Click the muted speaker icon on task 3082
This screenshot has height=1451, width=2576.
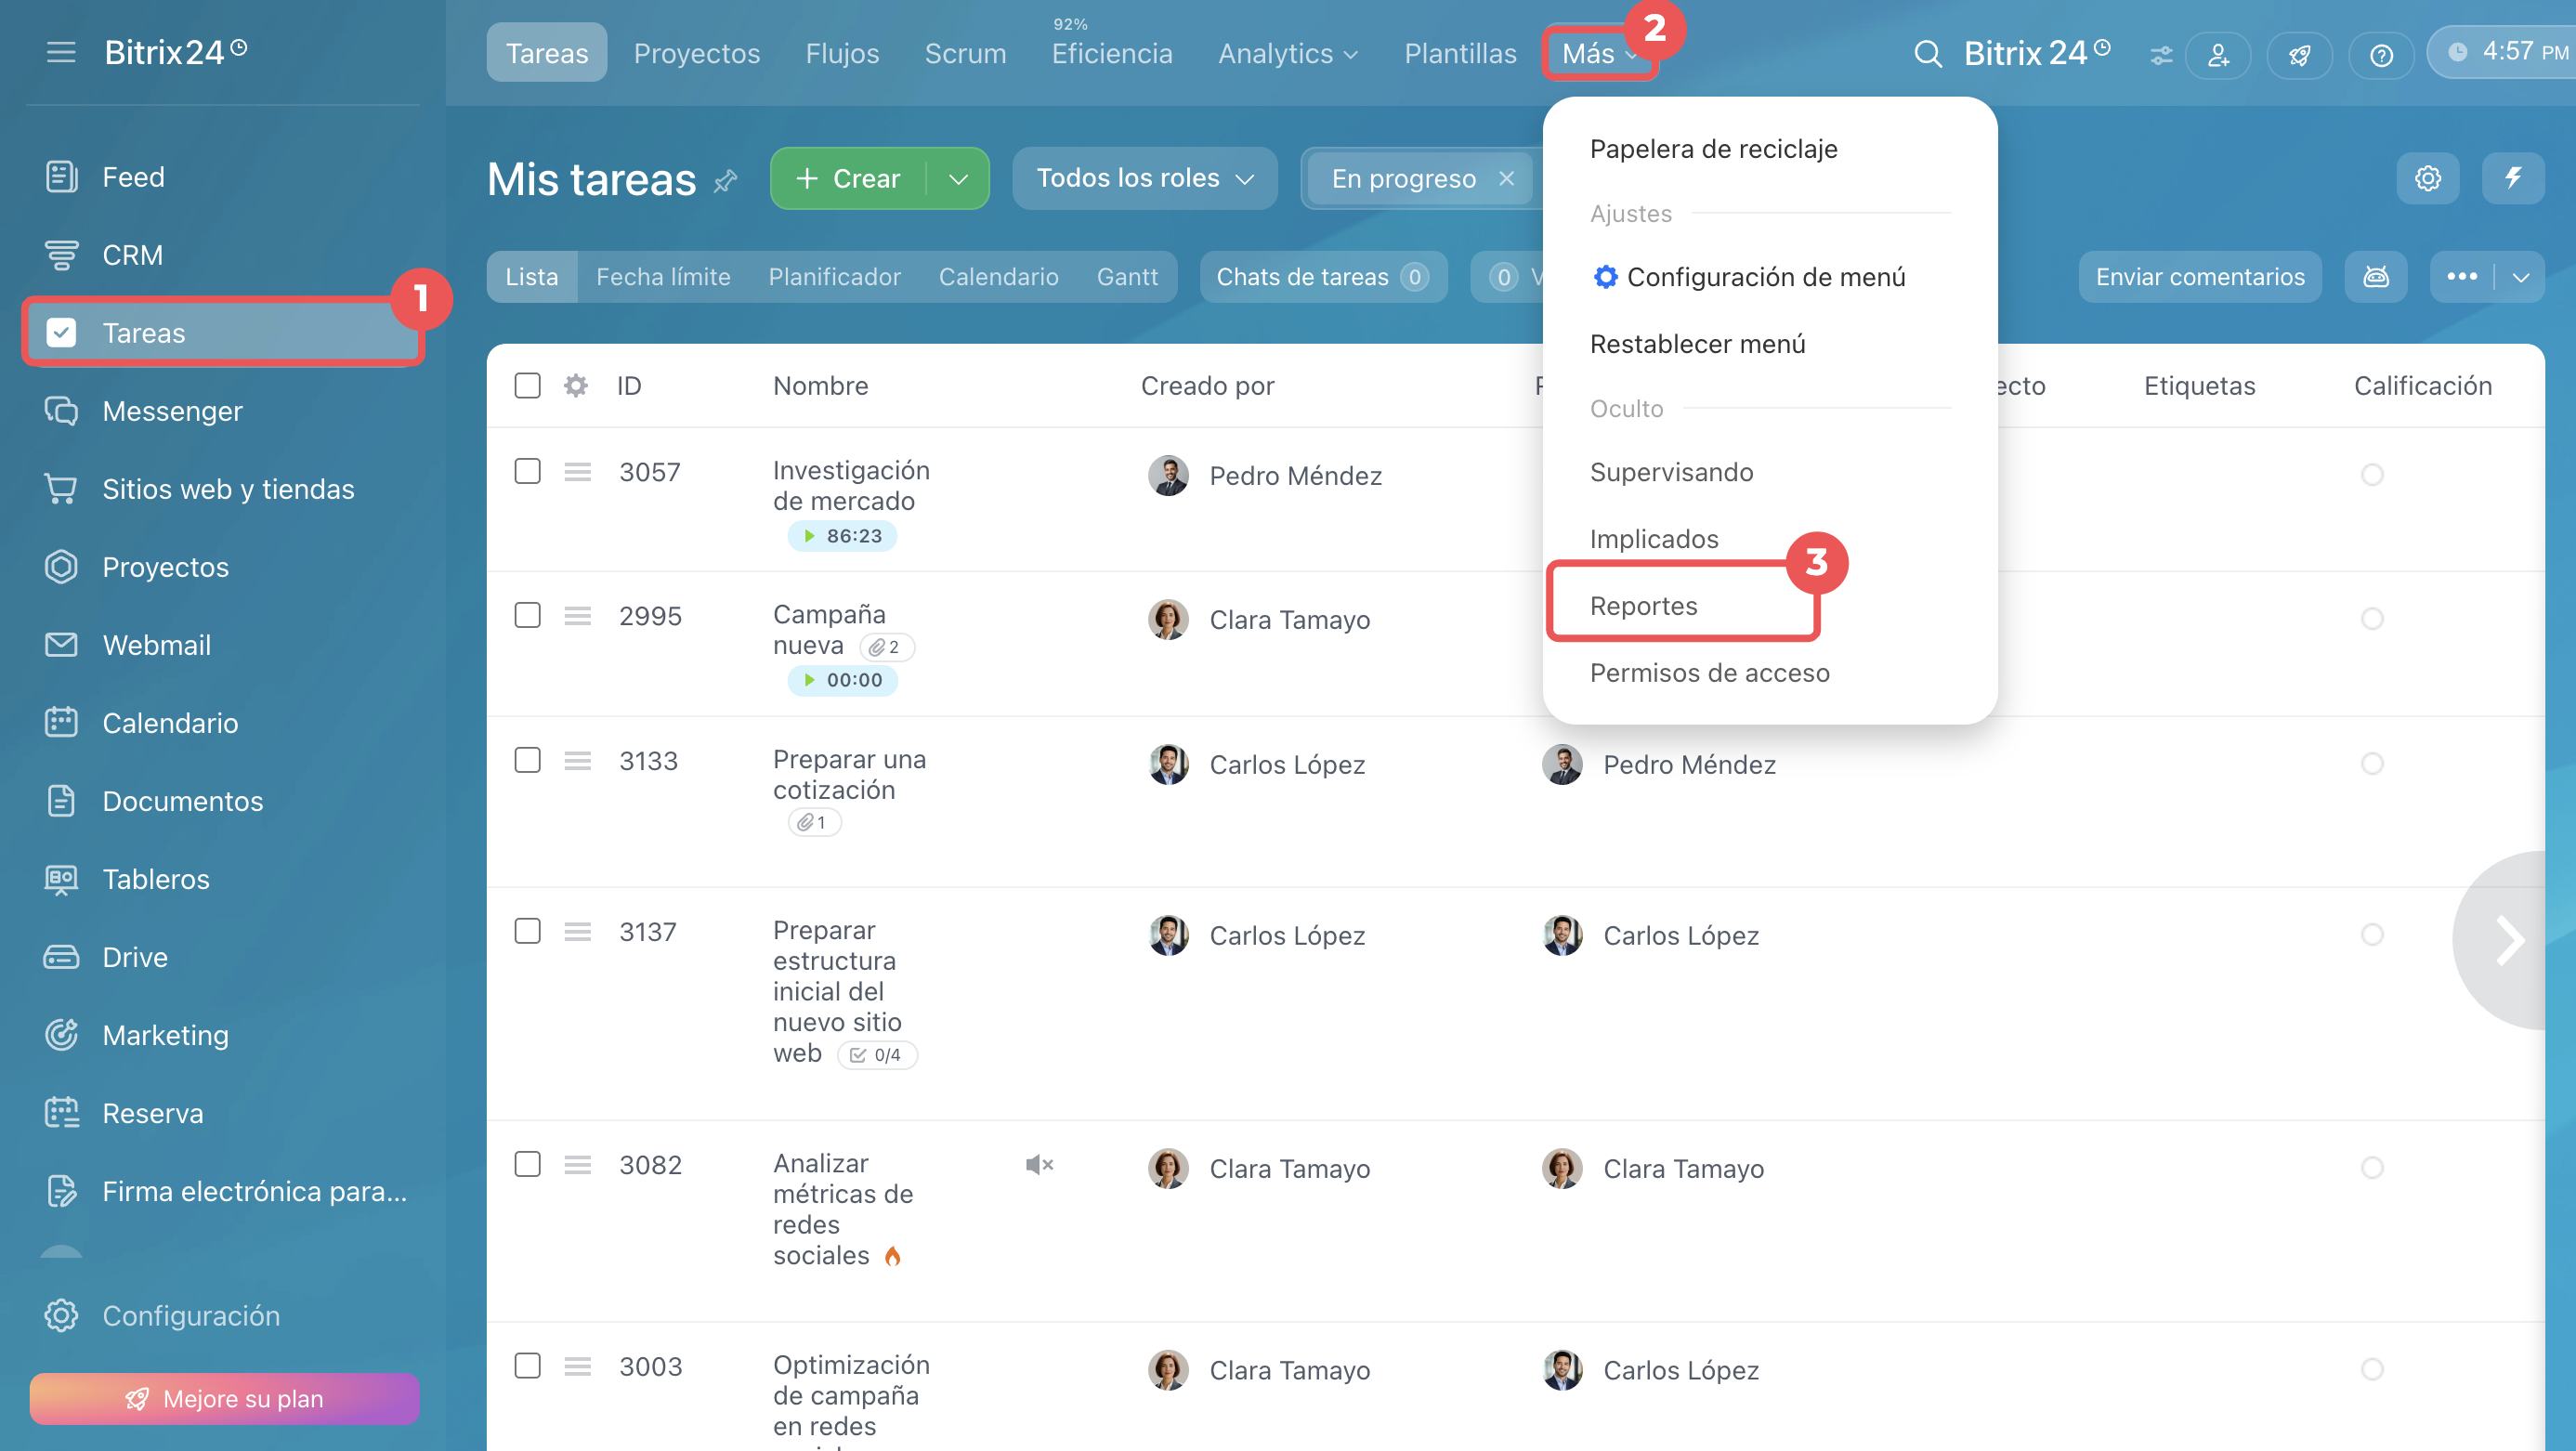pos(1039,1164)
